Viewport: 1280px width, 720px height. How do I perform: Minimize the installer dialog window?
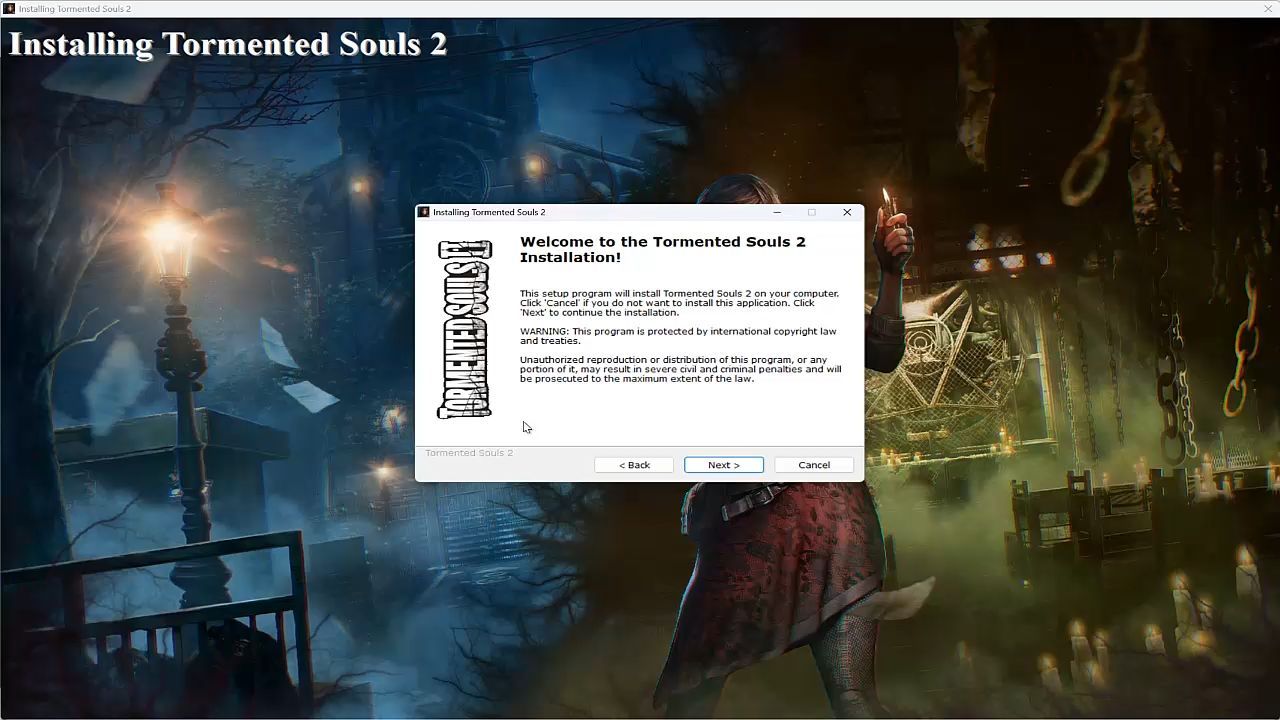tap(777, 212)
